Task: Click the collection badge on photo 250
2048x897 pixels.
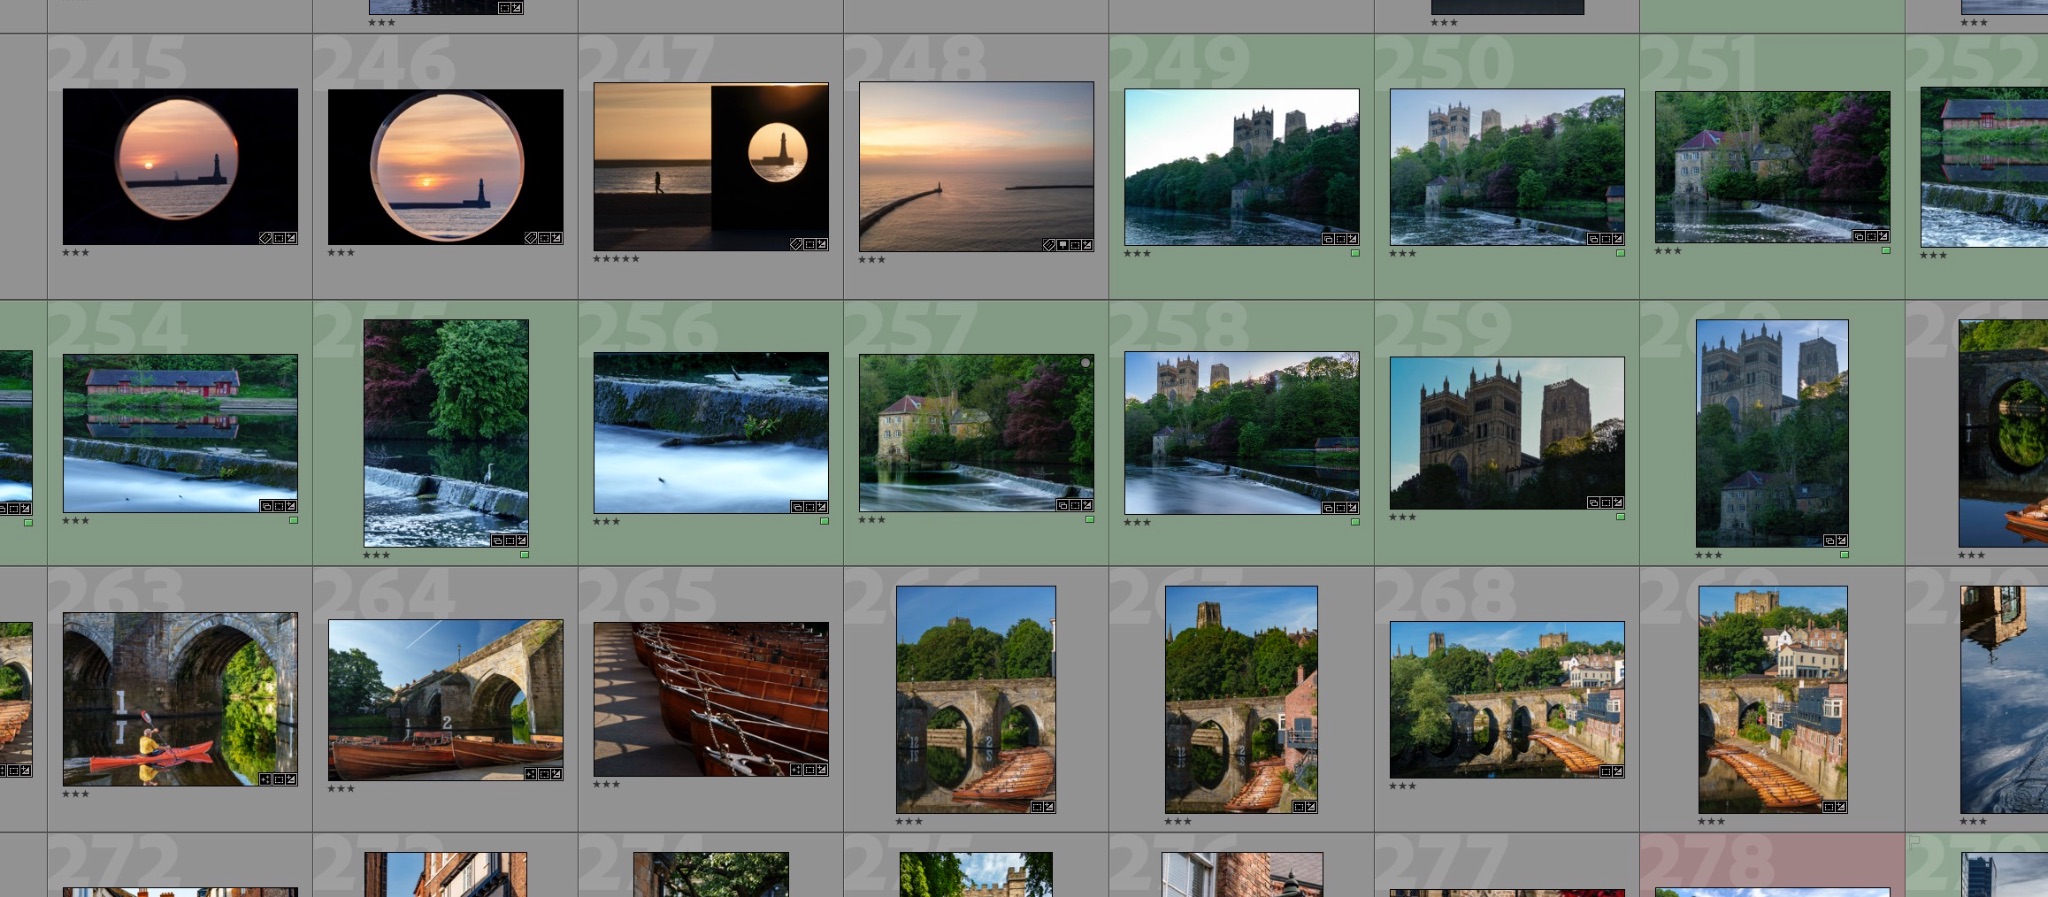Action: (x=1594, y=239)
